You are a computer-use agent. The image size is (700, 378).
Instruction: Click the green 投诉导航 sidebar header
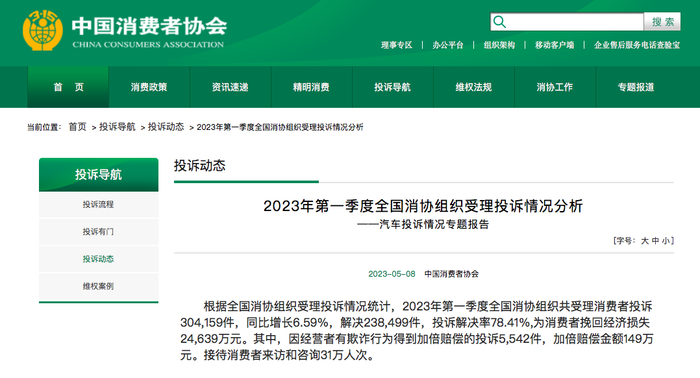pyautogui.click(x=99, y=174)
